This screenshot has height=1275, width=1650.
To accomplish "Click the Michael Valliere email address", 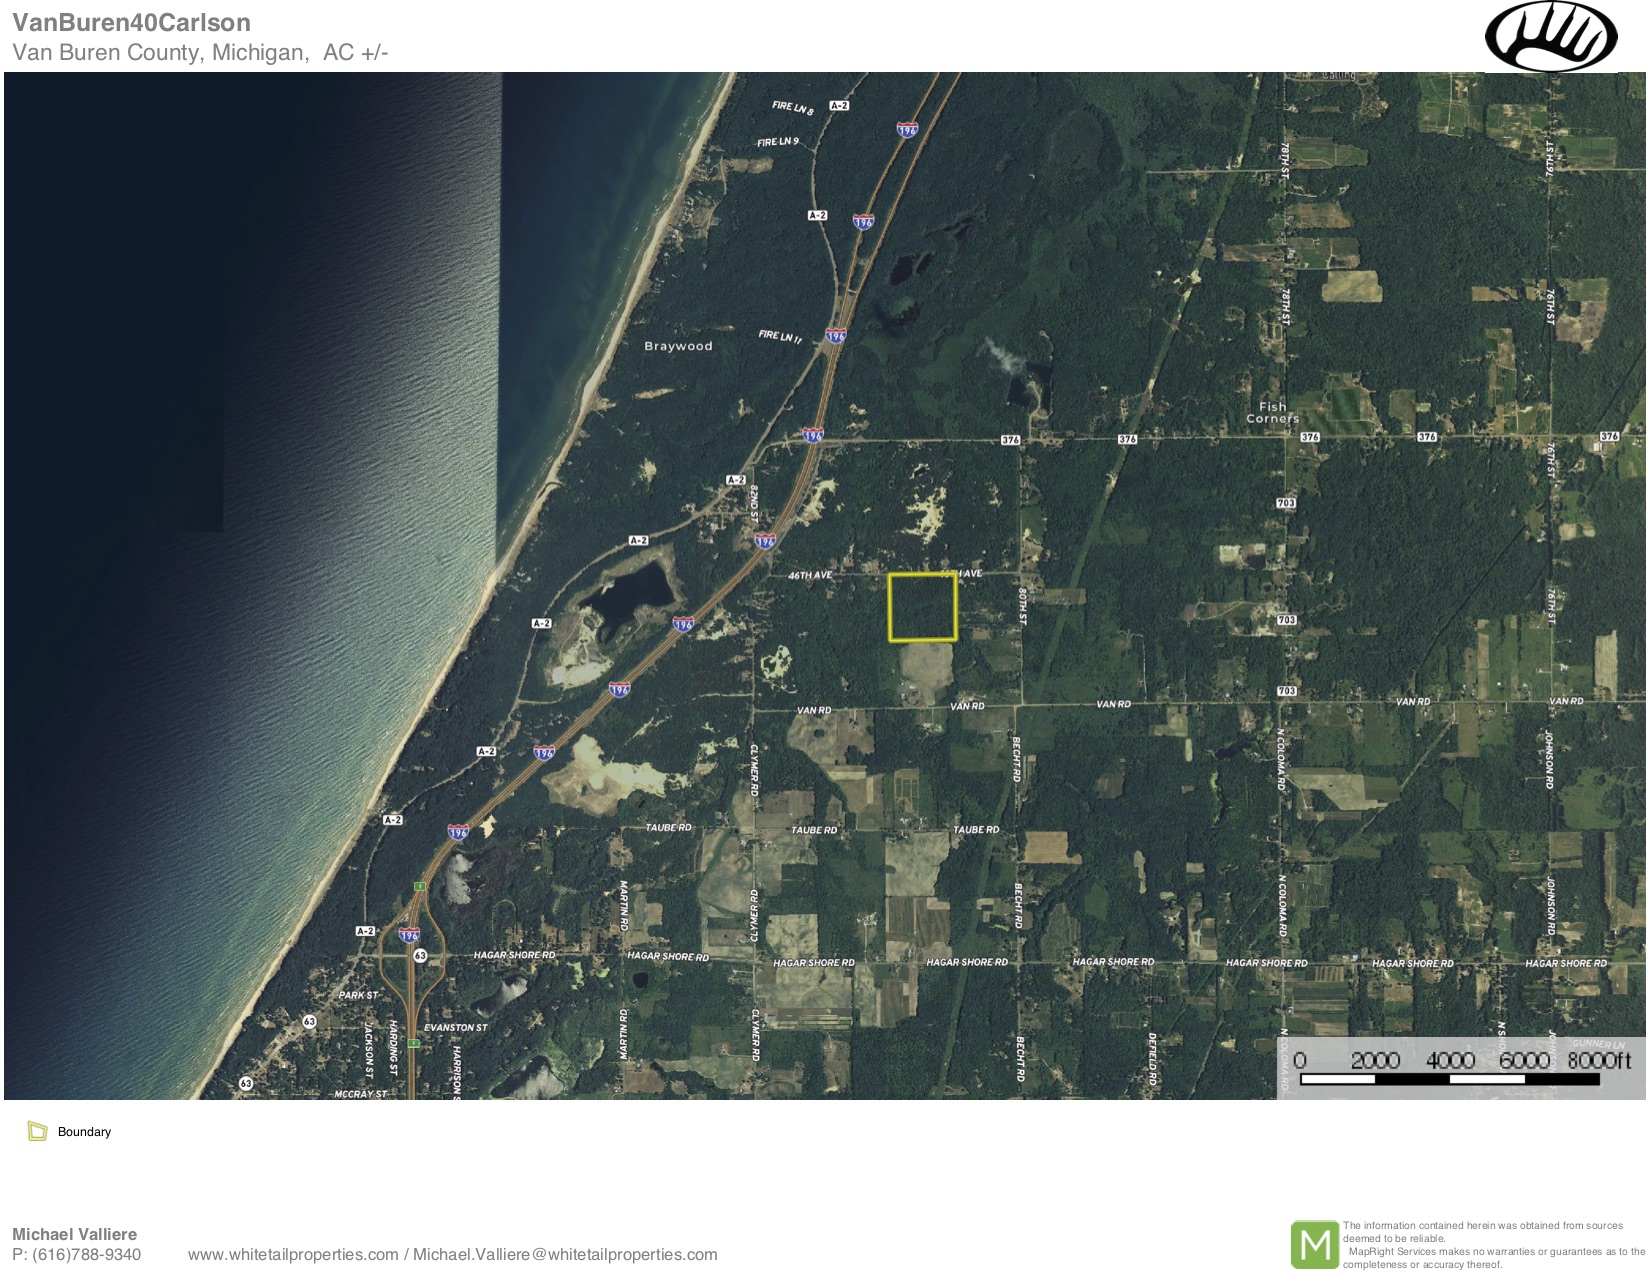I will pyautogui.click(x=565, y=1255).
